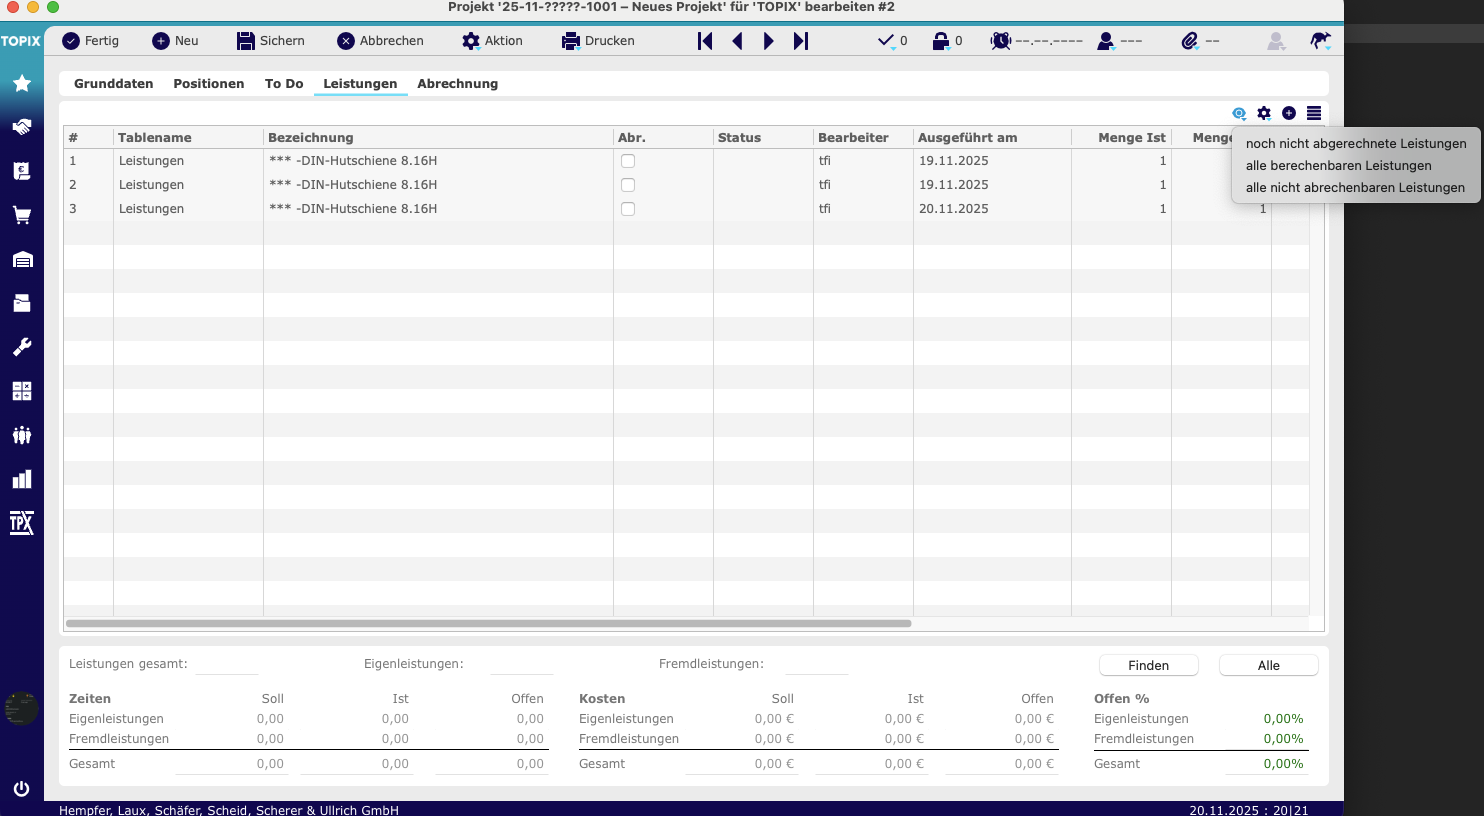Image resolution: width=1484 pixels, height=816 pixels.
Task: Switch to the Grunddaten tab
Action: pos(114,84)
